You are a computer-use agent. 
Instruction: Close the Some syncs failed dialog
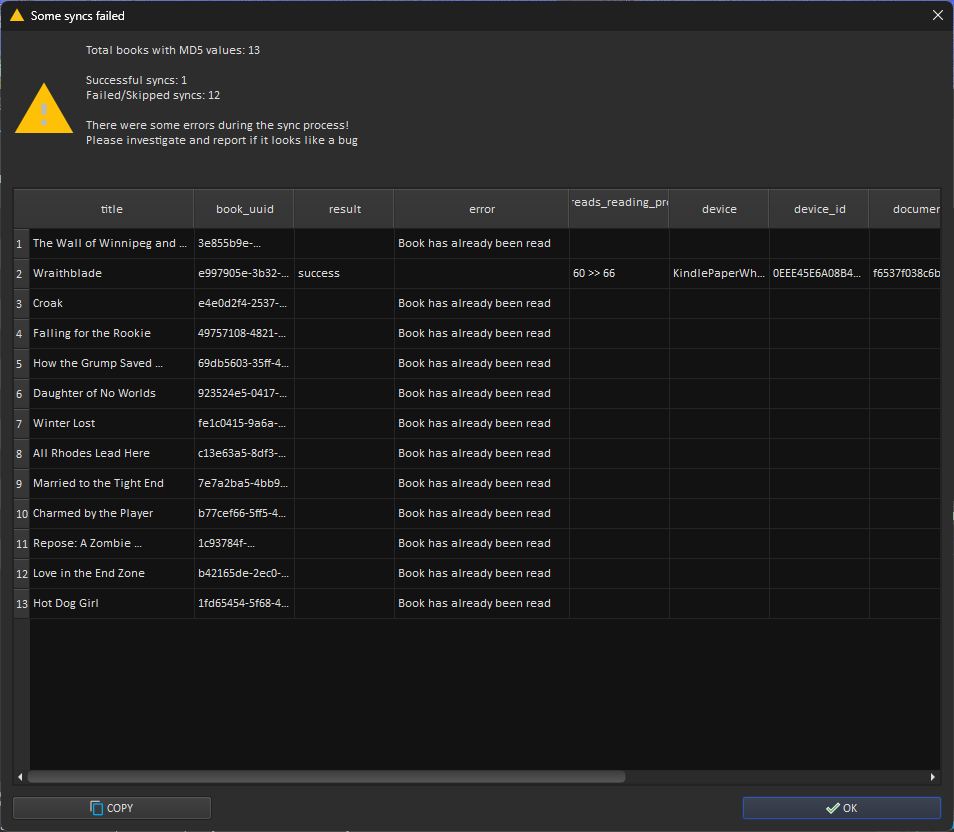(x=938, y=15)
